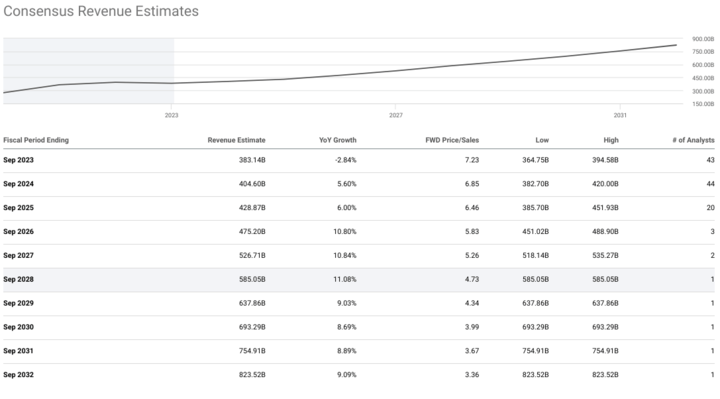Image resolution: width=720 pixels, height=399 pixels.
Task: Select the Sep 2029 row label
Action: 18,303
